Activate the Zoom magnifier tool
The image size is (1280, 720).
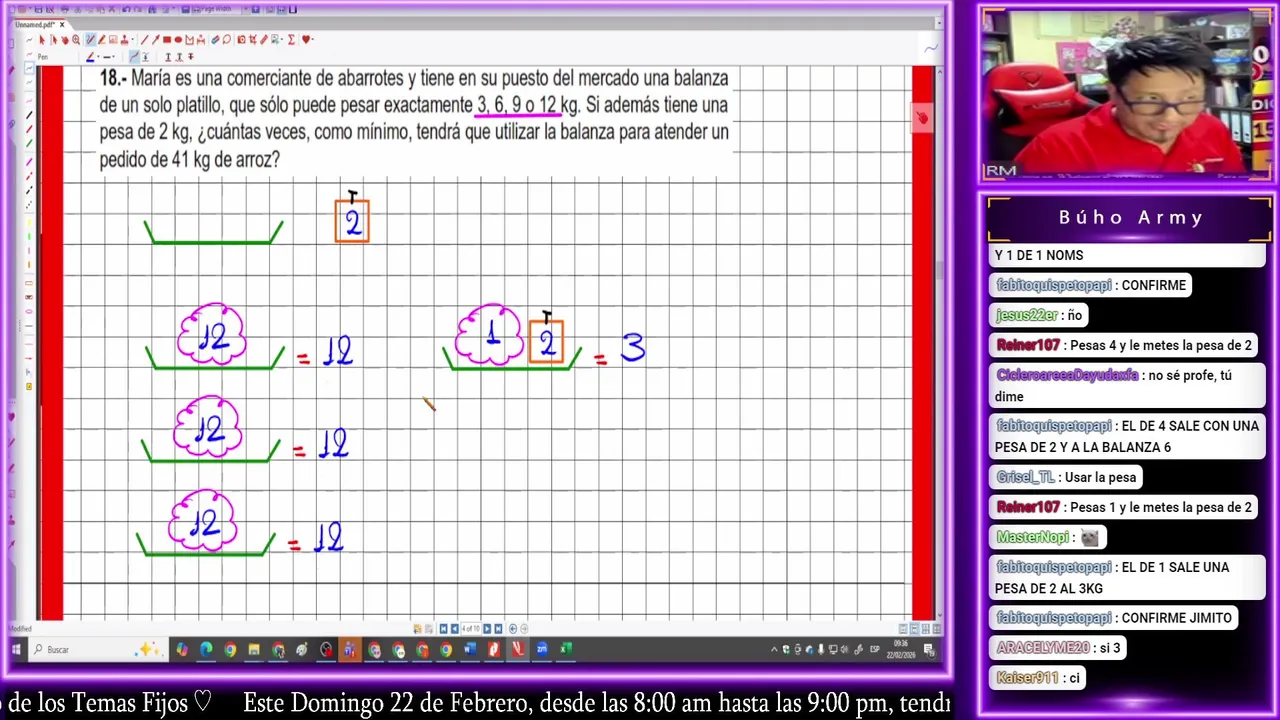tap(76, 39)
